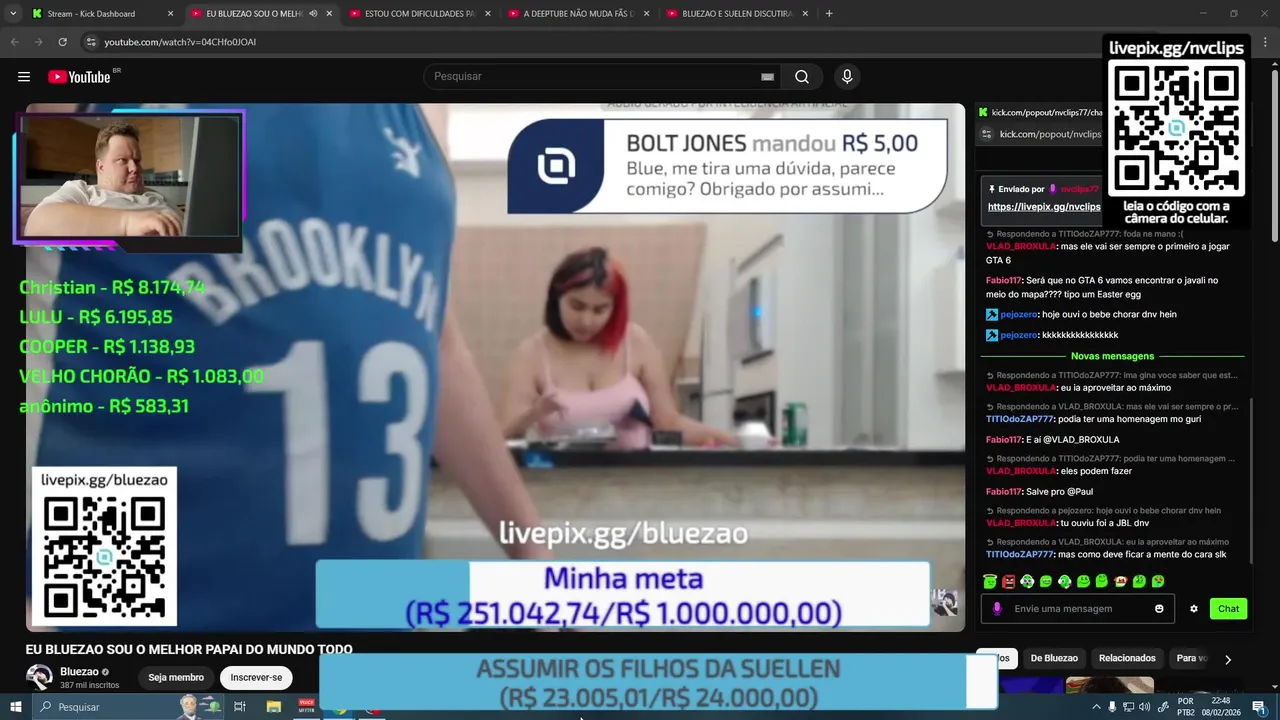Open chat settings gear icon

[x=1193, y=608]
